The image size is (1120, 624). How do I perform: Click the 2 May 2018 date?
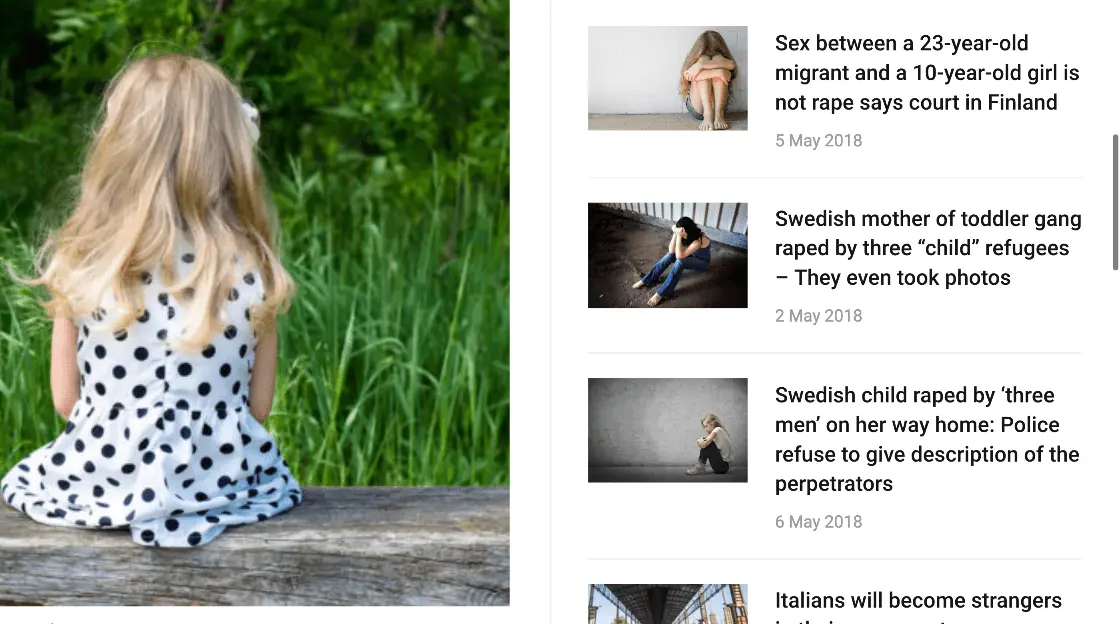point(819,316)
